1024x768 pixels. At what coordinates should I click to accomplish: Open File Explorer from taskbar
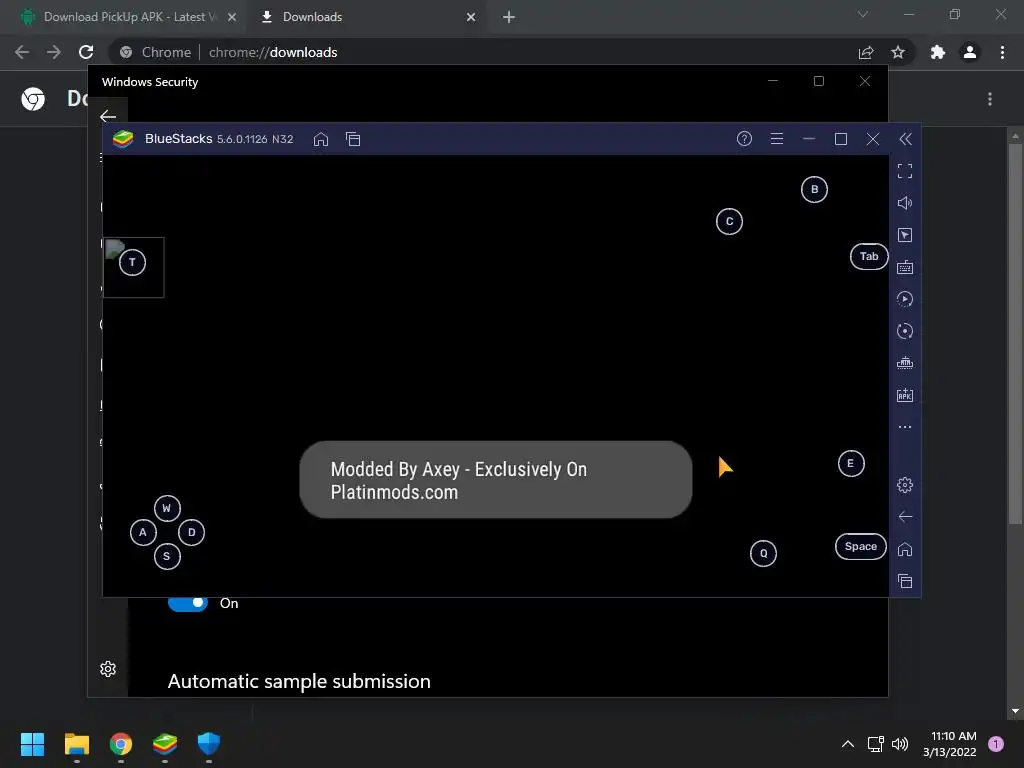click(x=76, y=744)
